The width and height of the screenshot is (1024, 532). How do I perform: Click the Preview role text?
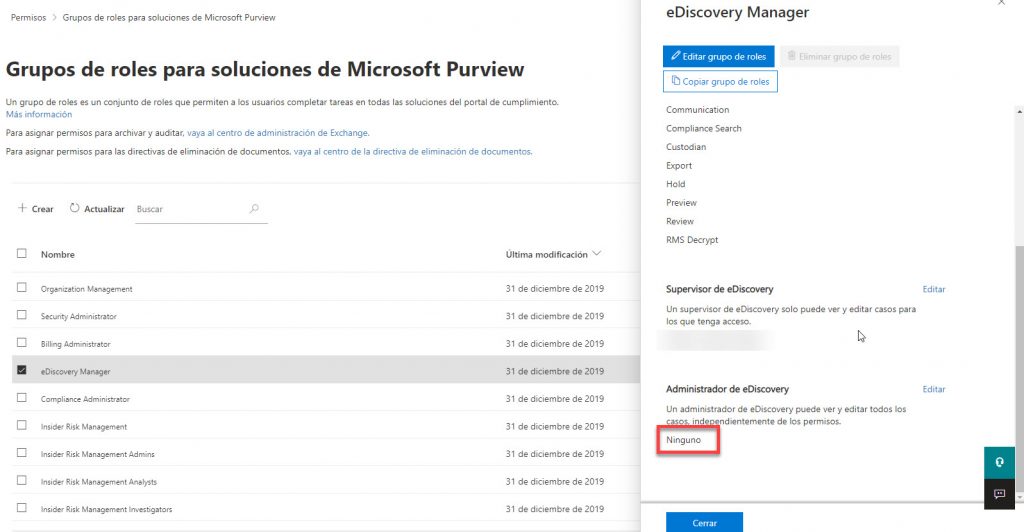coord(681,203)
